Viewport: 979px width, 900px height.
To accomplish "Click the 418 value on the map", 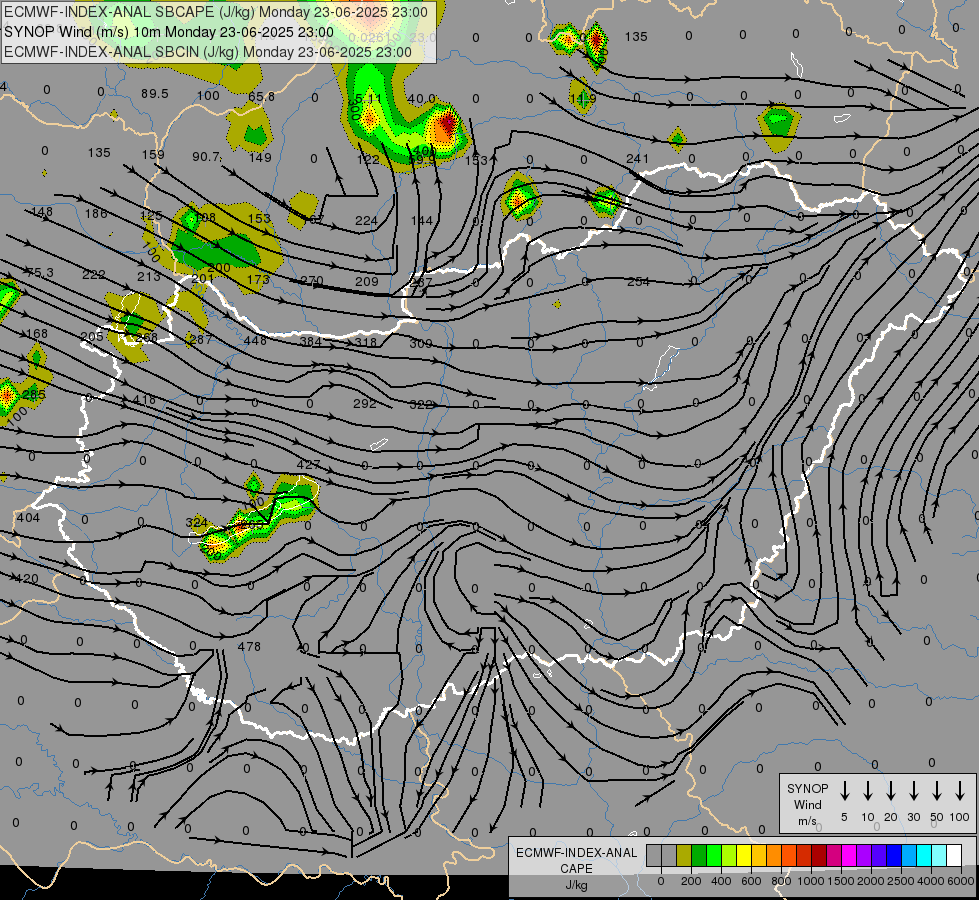I will pos(144,400).
